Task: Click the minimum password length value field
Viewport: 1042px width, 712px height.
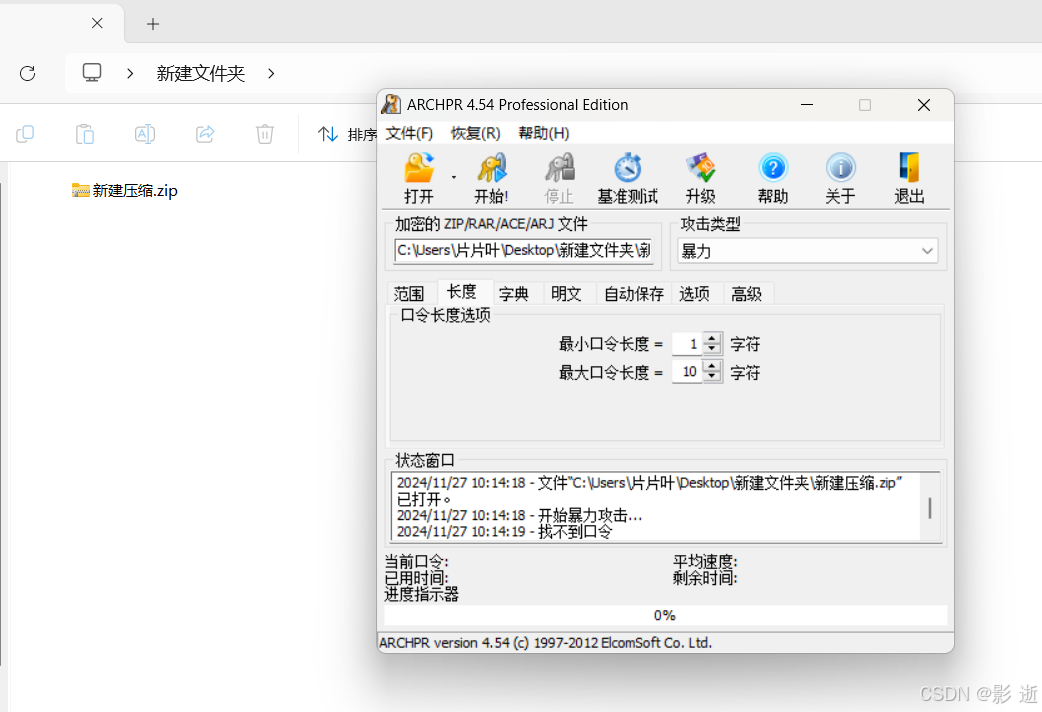Action: 688,344
